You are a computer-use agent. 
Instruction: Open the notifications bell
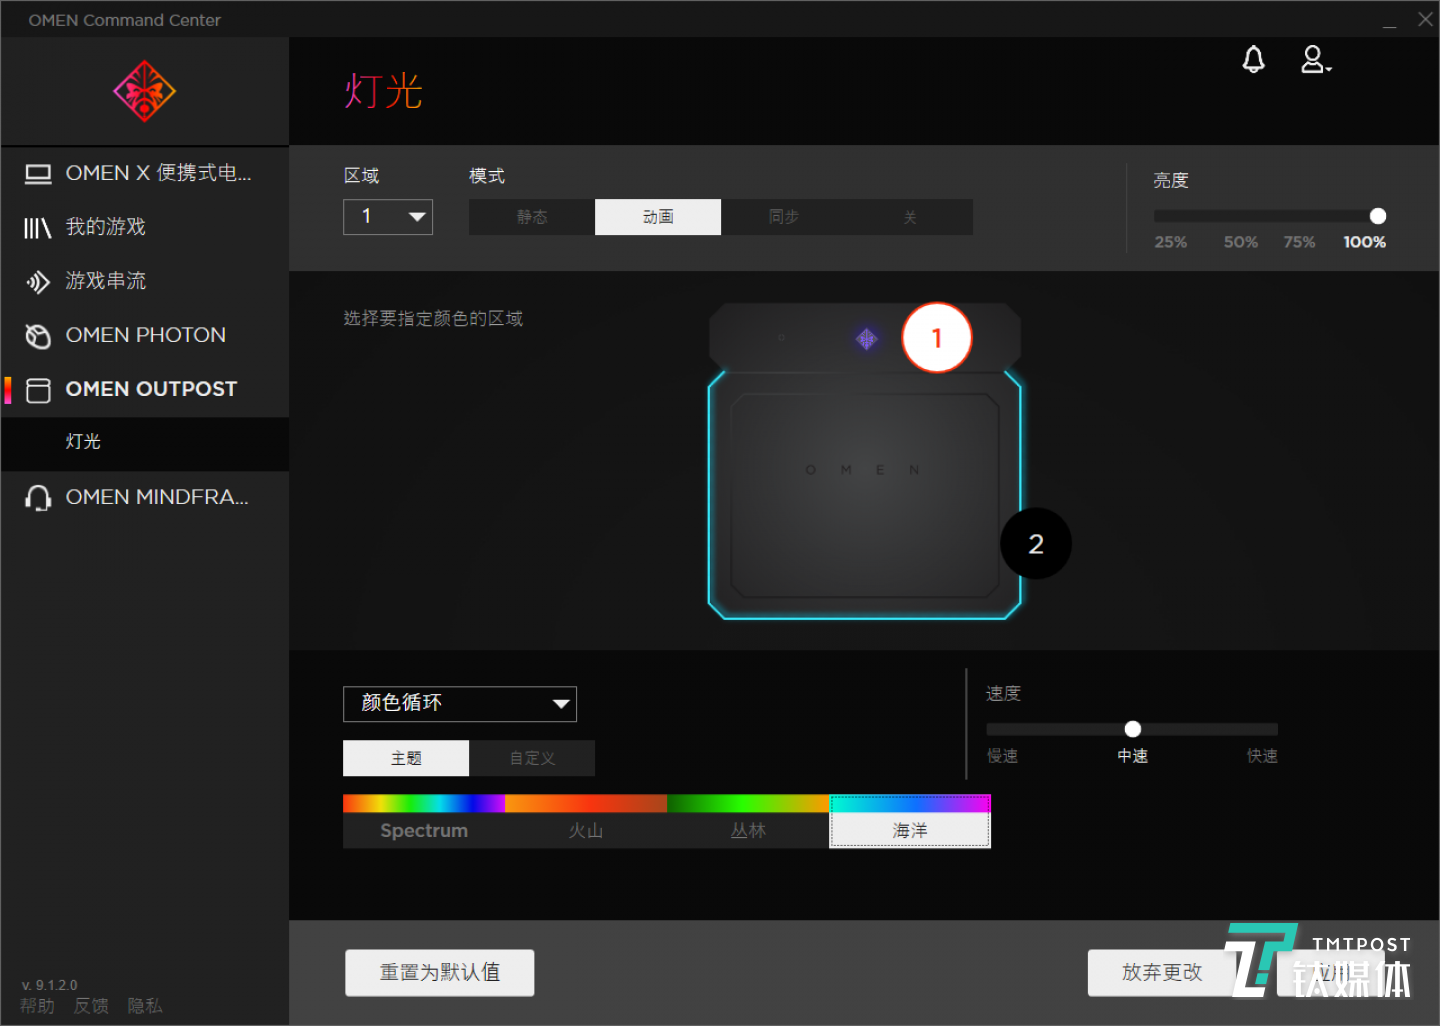[1253, 60]
